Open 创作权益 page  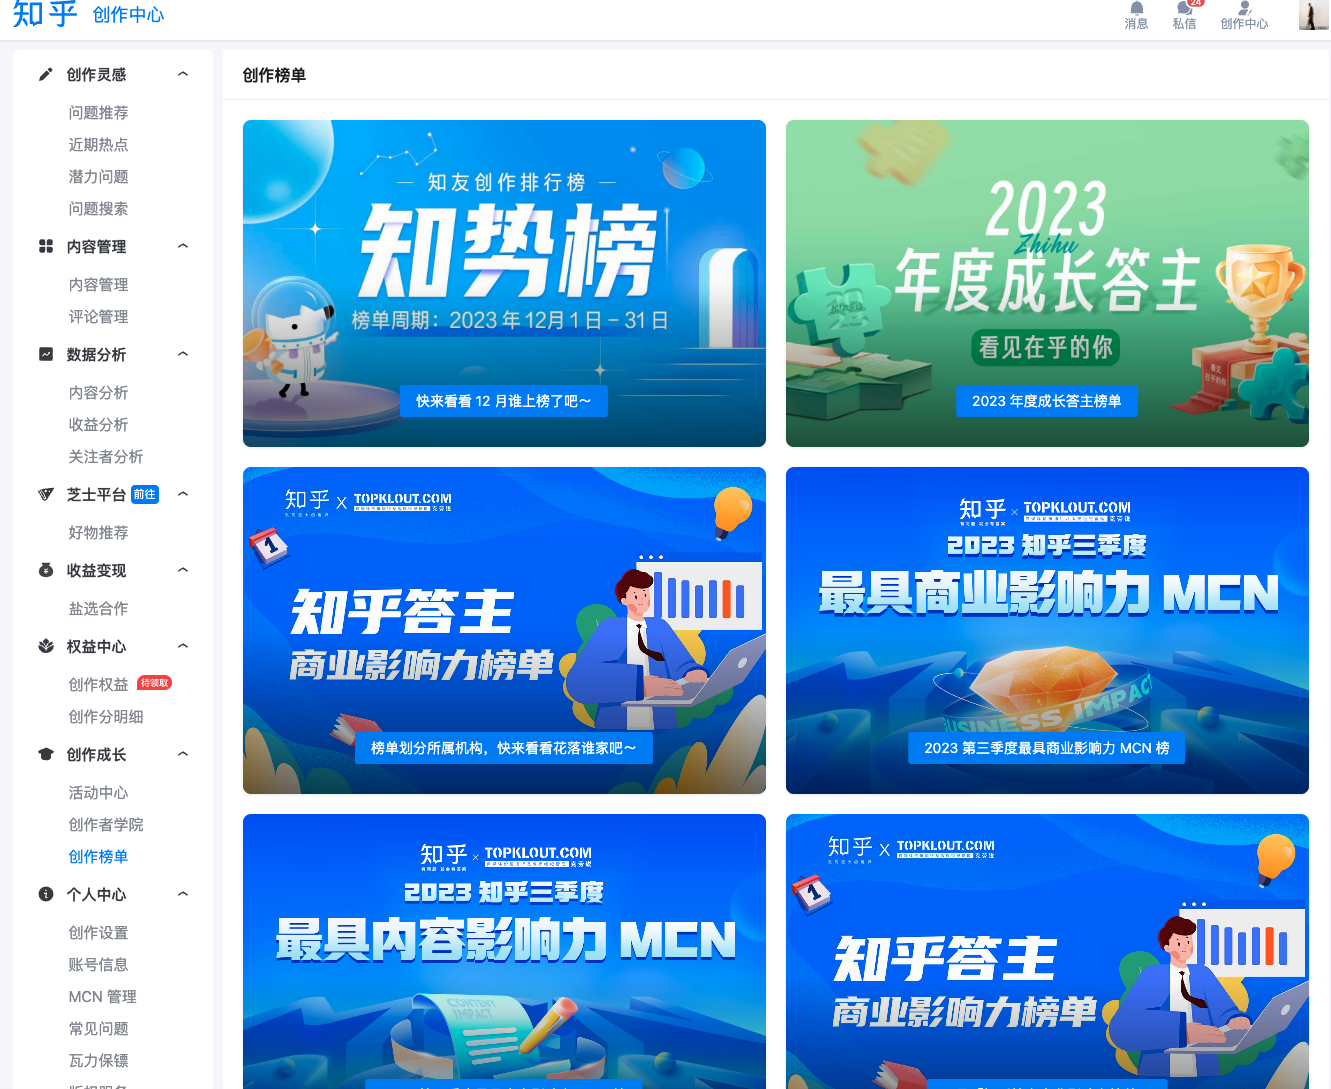click(98, 685)
